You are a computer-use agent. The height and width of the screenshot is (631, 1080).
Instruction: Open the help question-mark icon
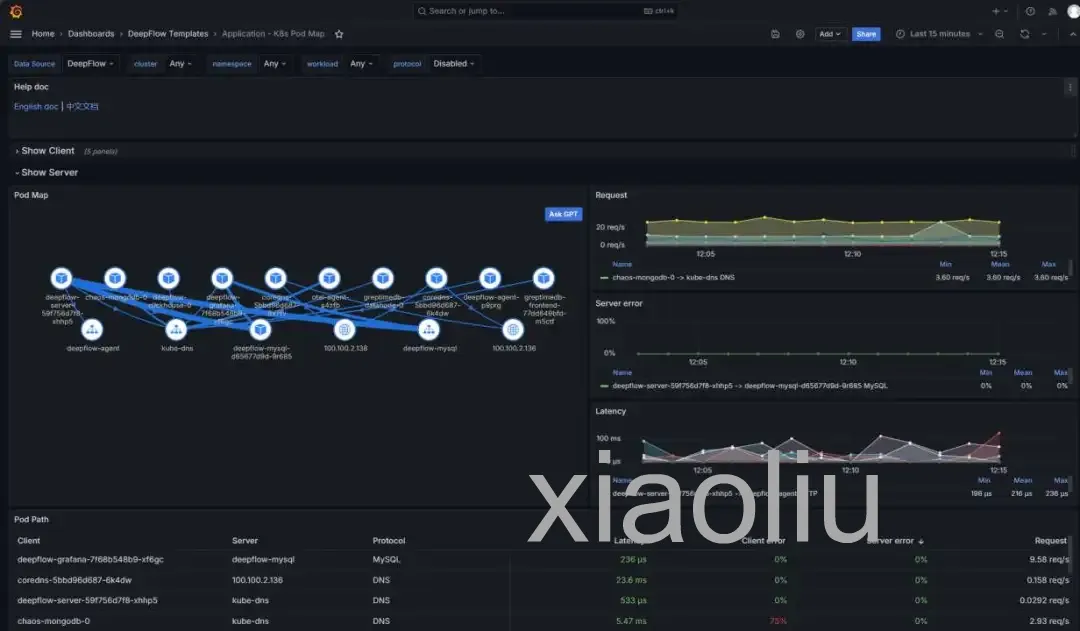1030,11
